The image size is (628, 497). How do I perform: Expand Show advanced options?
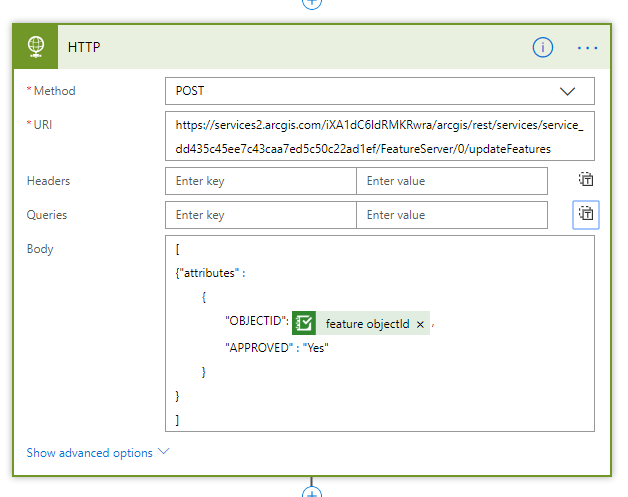[164, 452]
